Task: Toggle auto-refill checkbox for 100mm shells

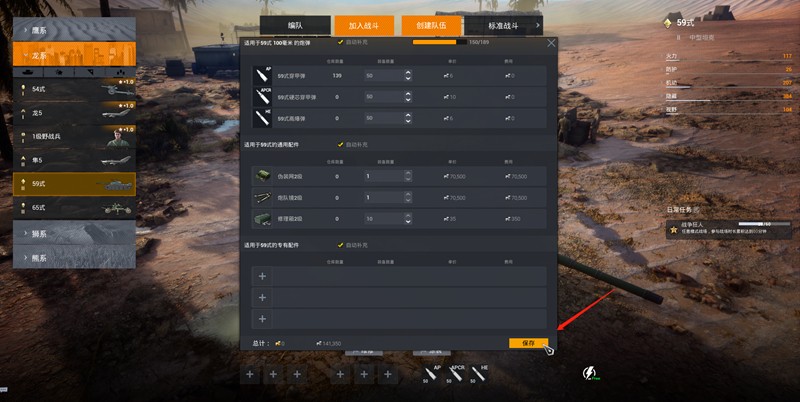Action: tap(340, 42)
